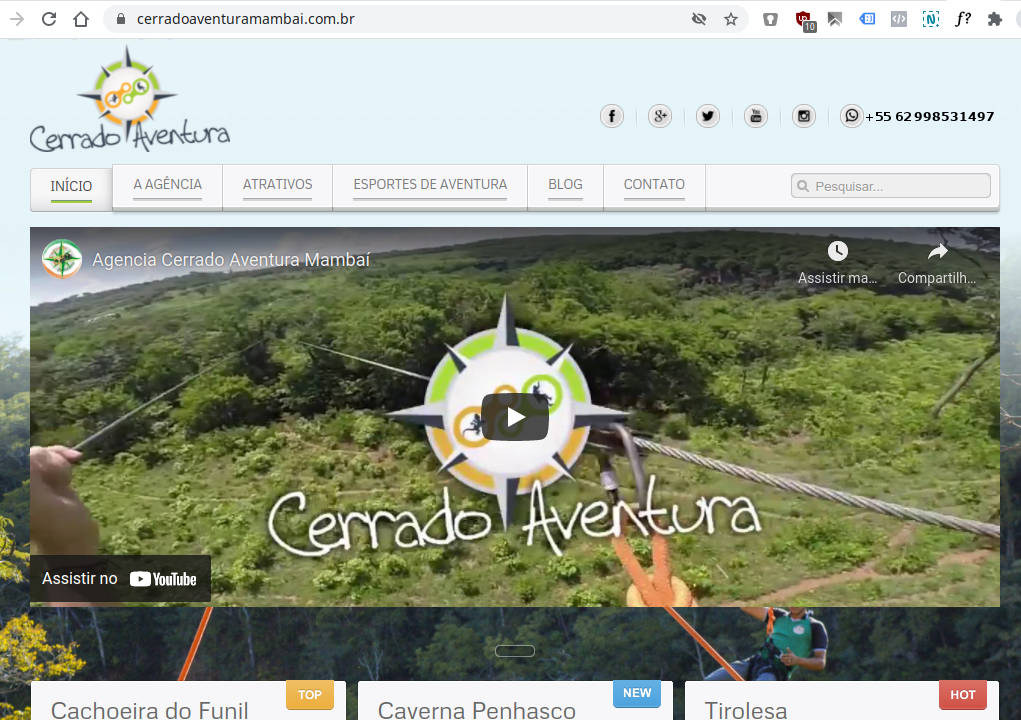Open the Instagram social icon
The width and height of the screenshot is (1021, 720).
coord(804,116)
